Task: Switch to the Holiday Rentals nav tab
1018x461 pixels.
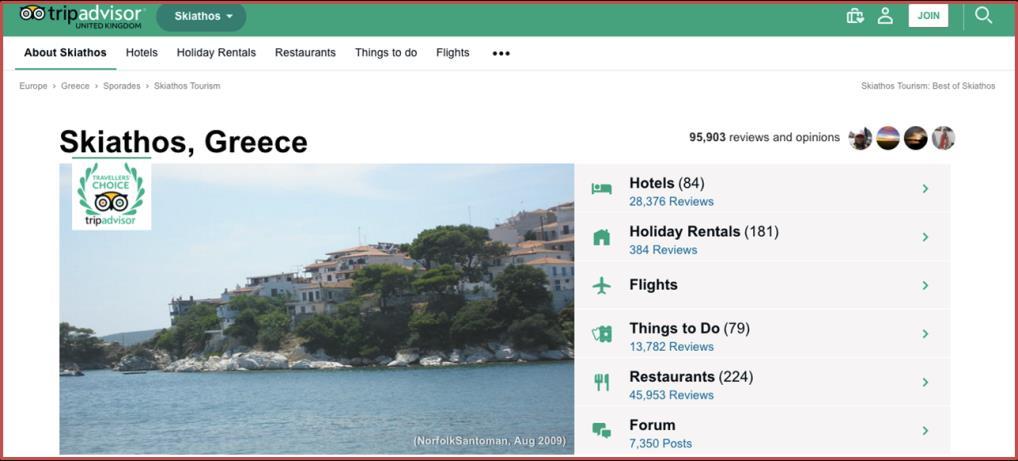Action: coord(216,53)
